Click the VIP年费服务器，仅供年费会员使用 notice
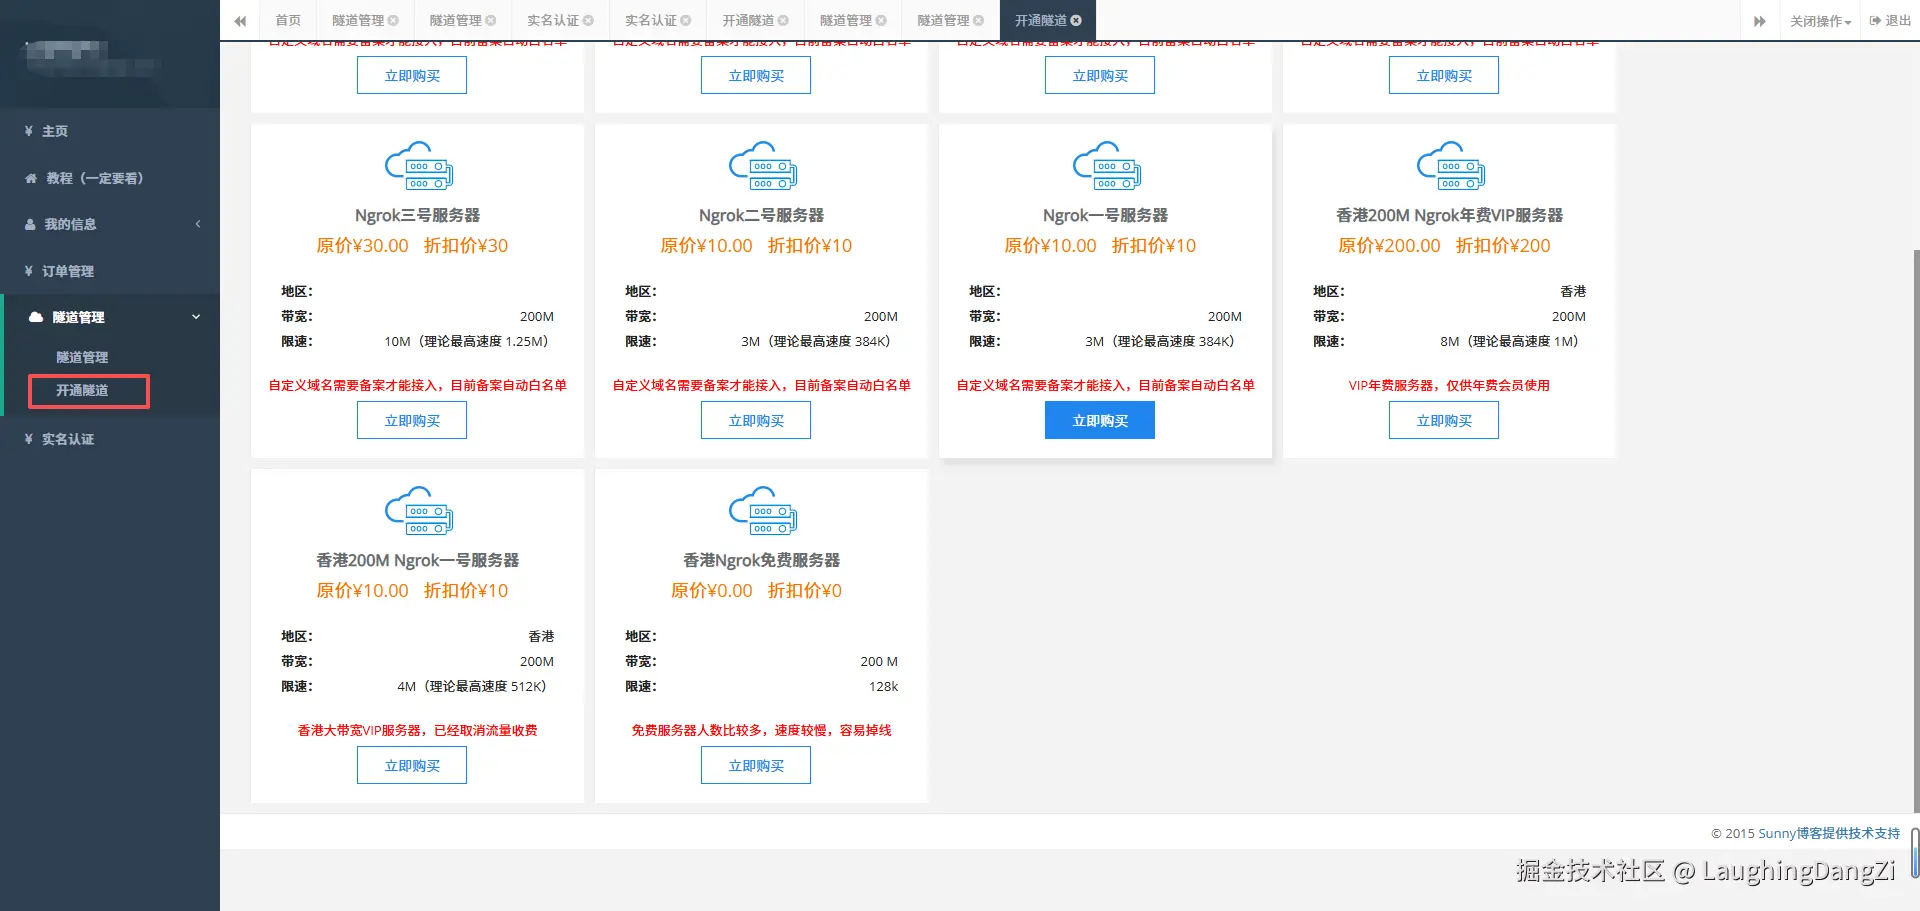This screenshot has height=911, width=1920. (x=1449, y=385)
